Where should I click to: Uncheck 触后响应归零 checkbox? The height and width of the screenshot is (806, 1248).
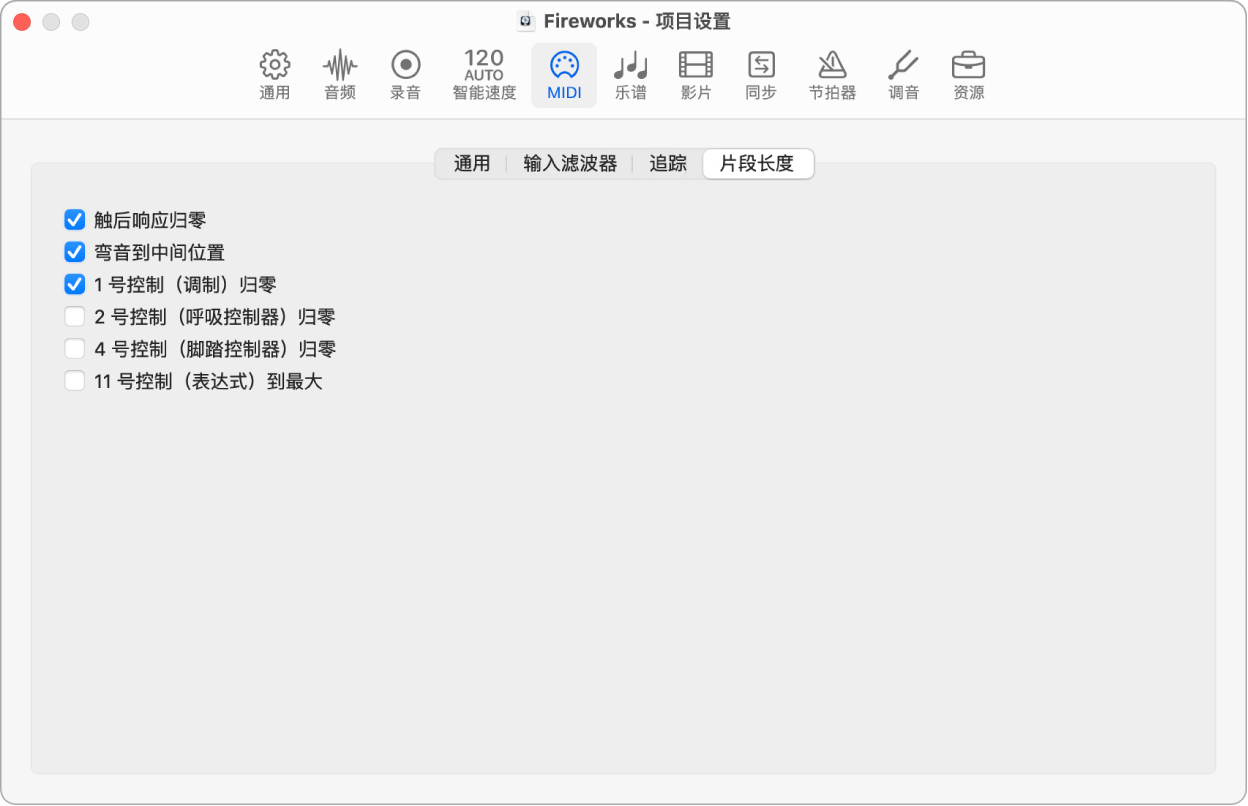pyautogui.click(x=74, y=220)
